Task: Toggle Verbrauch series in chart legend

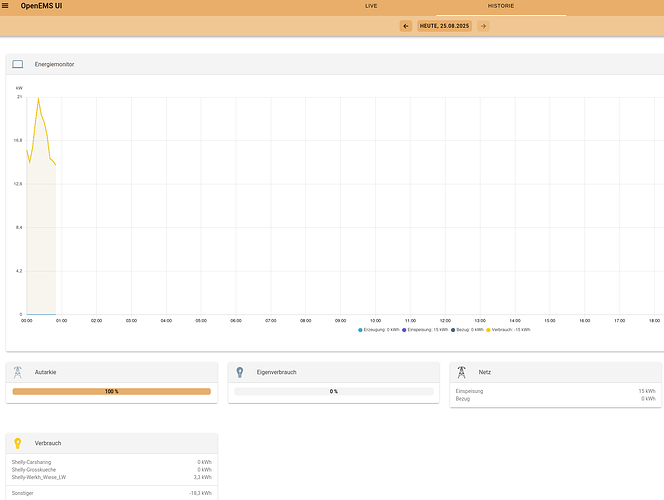Action: point(508,330)
